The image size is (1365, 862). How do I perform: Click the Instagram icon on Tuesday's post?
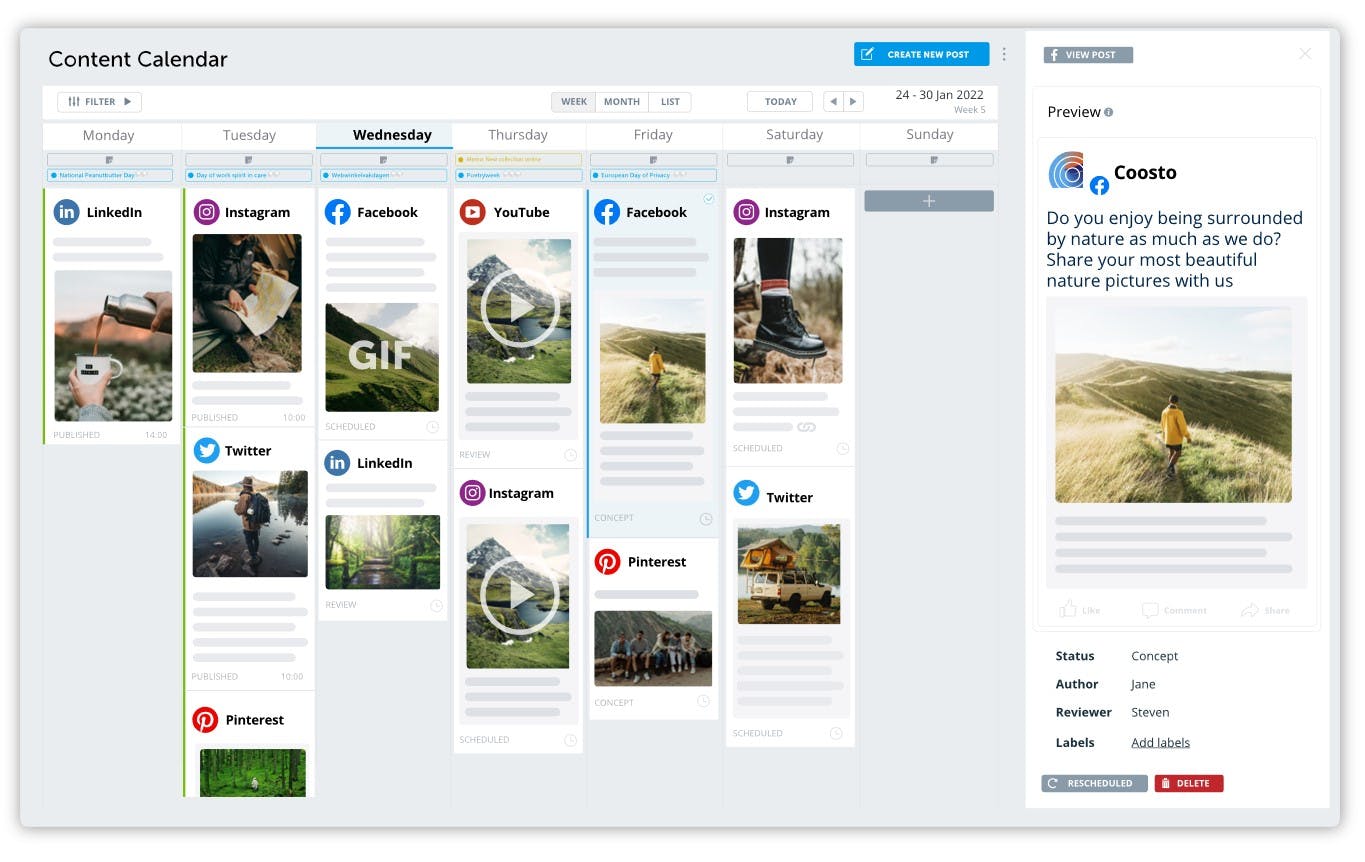(206, 212)
